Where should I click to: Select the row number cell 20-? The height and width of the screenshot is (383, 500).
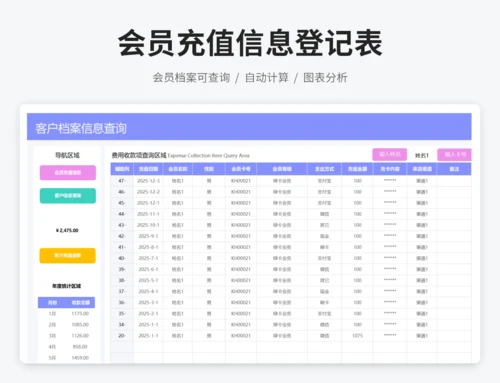122,336
